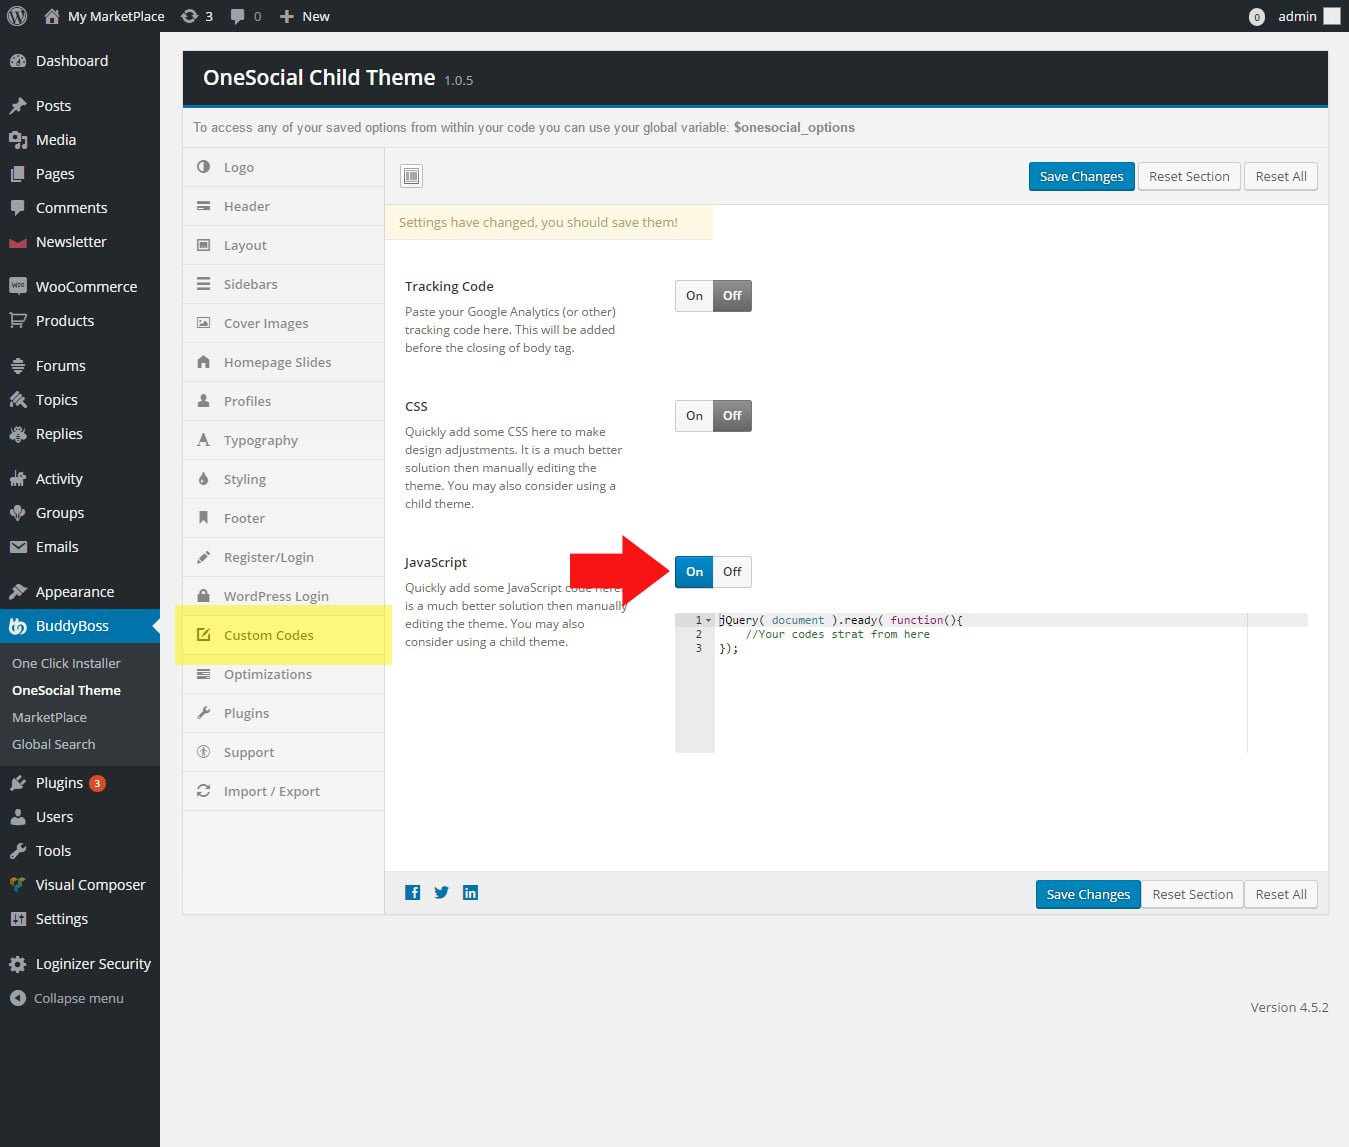
Task: Open the New content dropdown in admin bar
Action: pos(305,16)
